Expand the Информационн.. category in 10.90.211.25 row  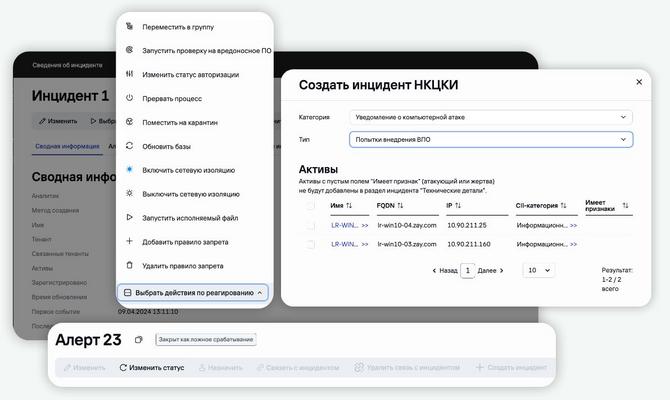tap(573, 225)
